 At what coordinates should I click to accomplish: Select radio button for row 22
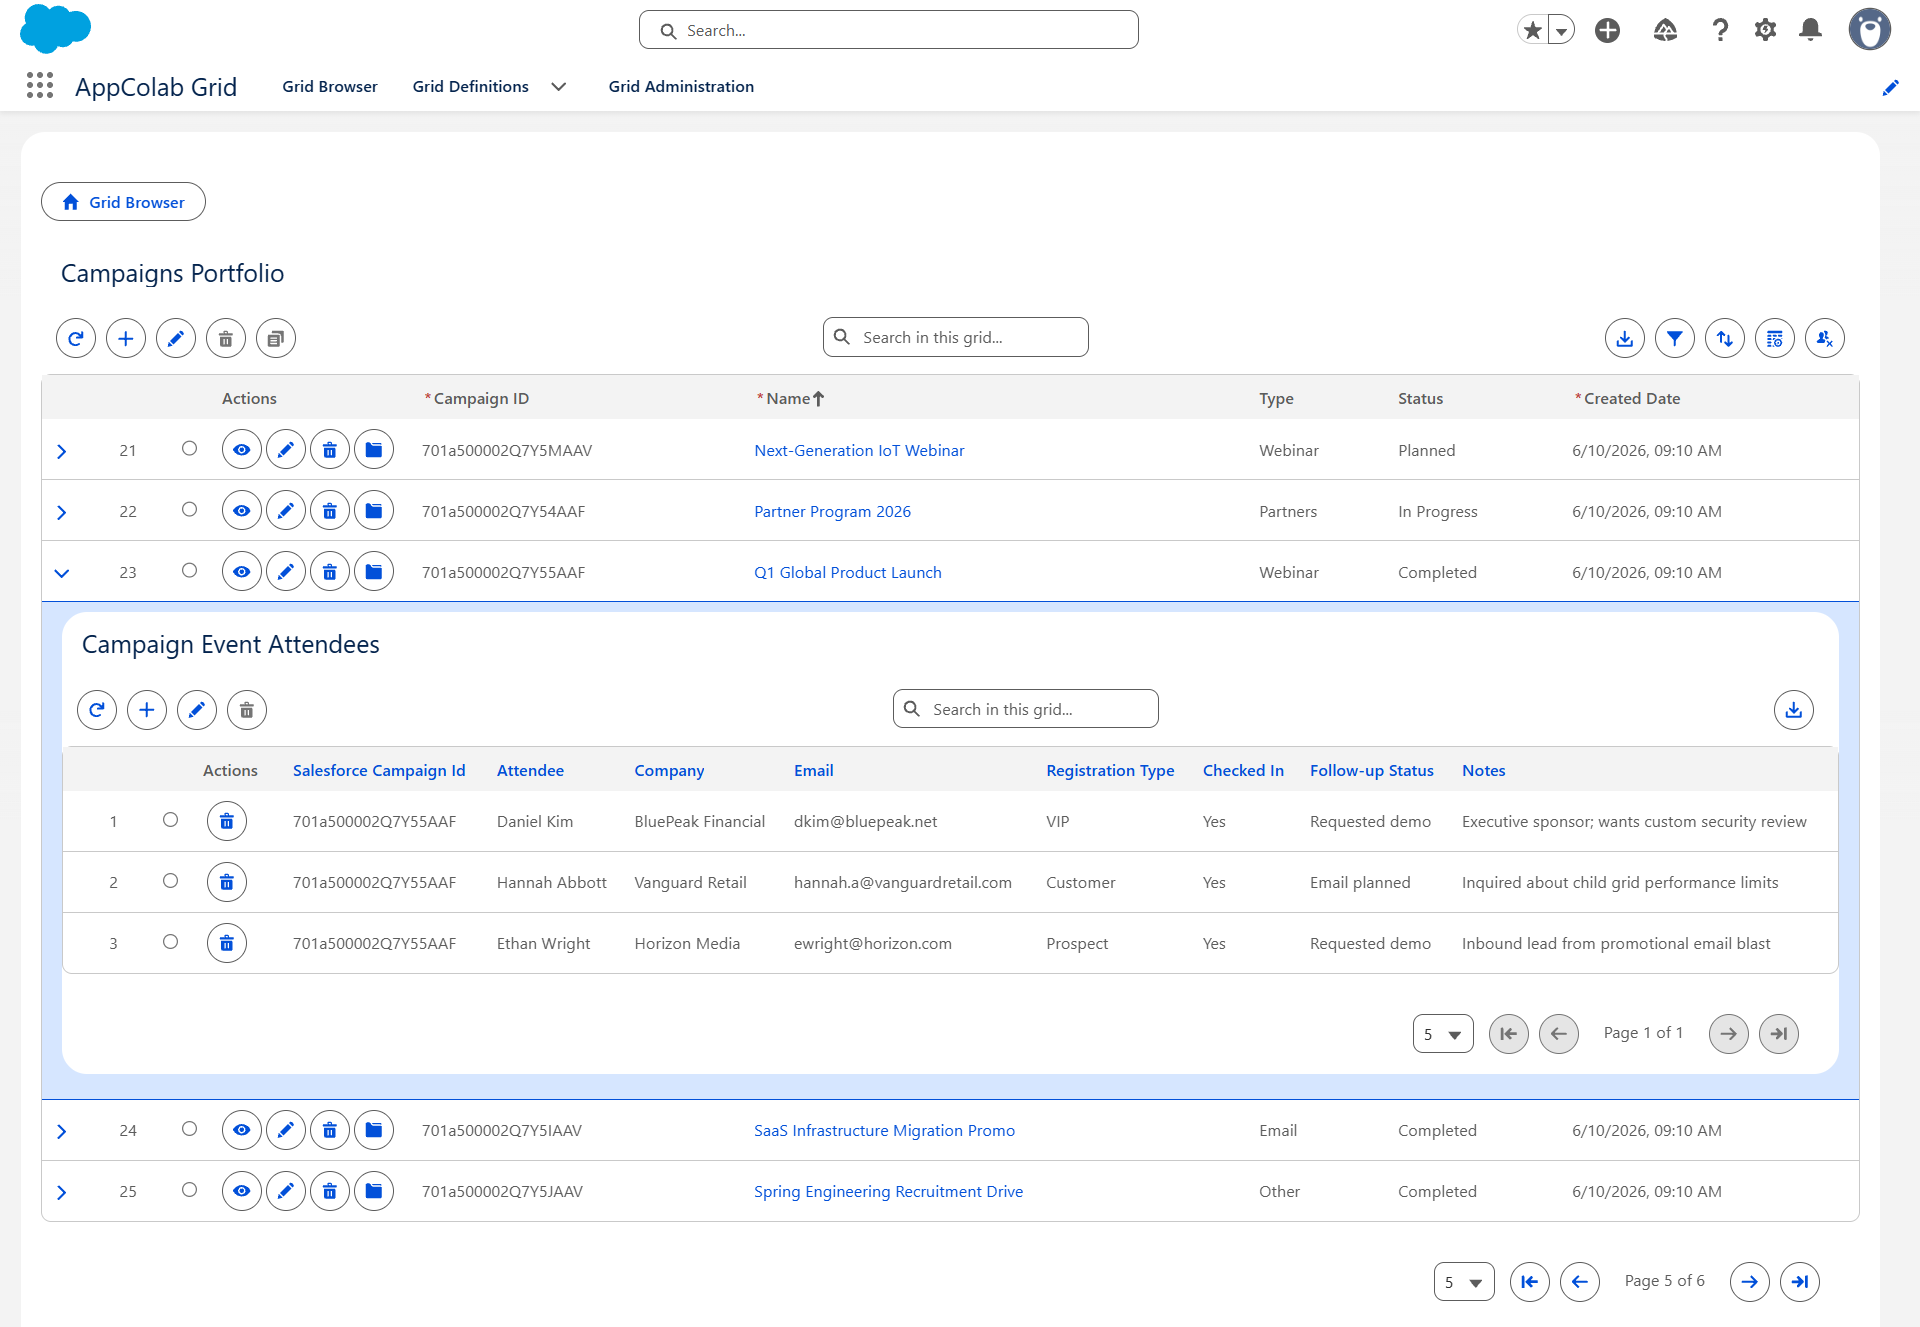coord(189,510)
